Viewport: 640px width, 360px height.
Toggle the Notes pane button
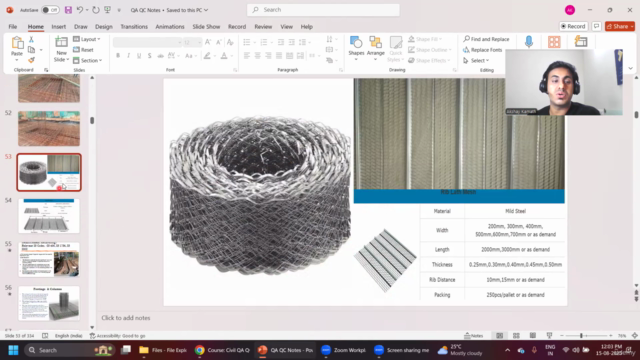(474, 336)
